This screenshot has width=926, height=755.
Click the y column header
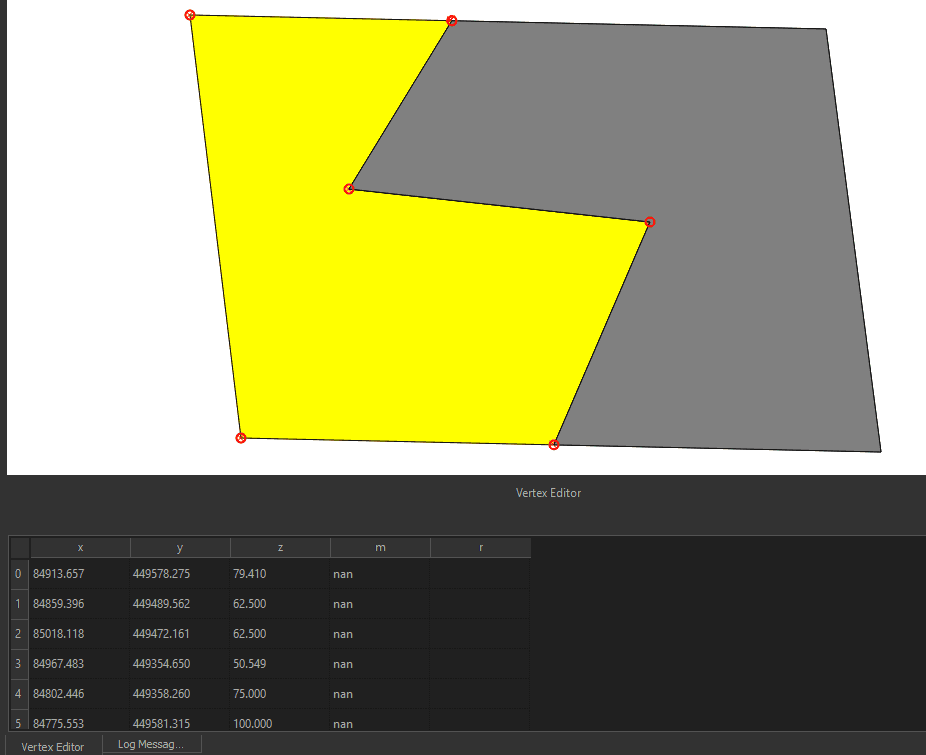pos(180,547)
